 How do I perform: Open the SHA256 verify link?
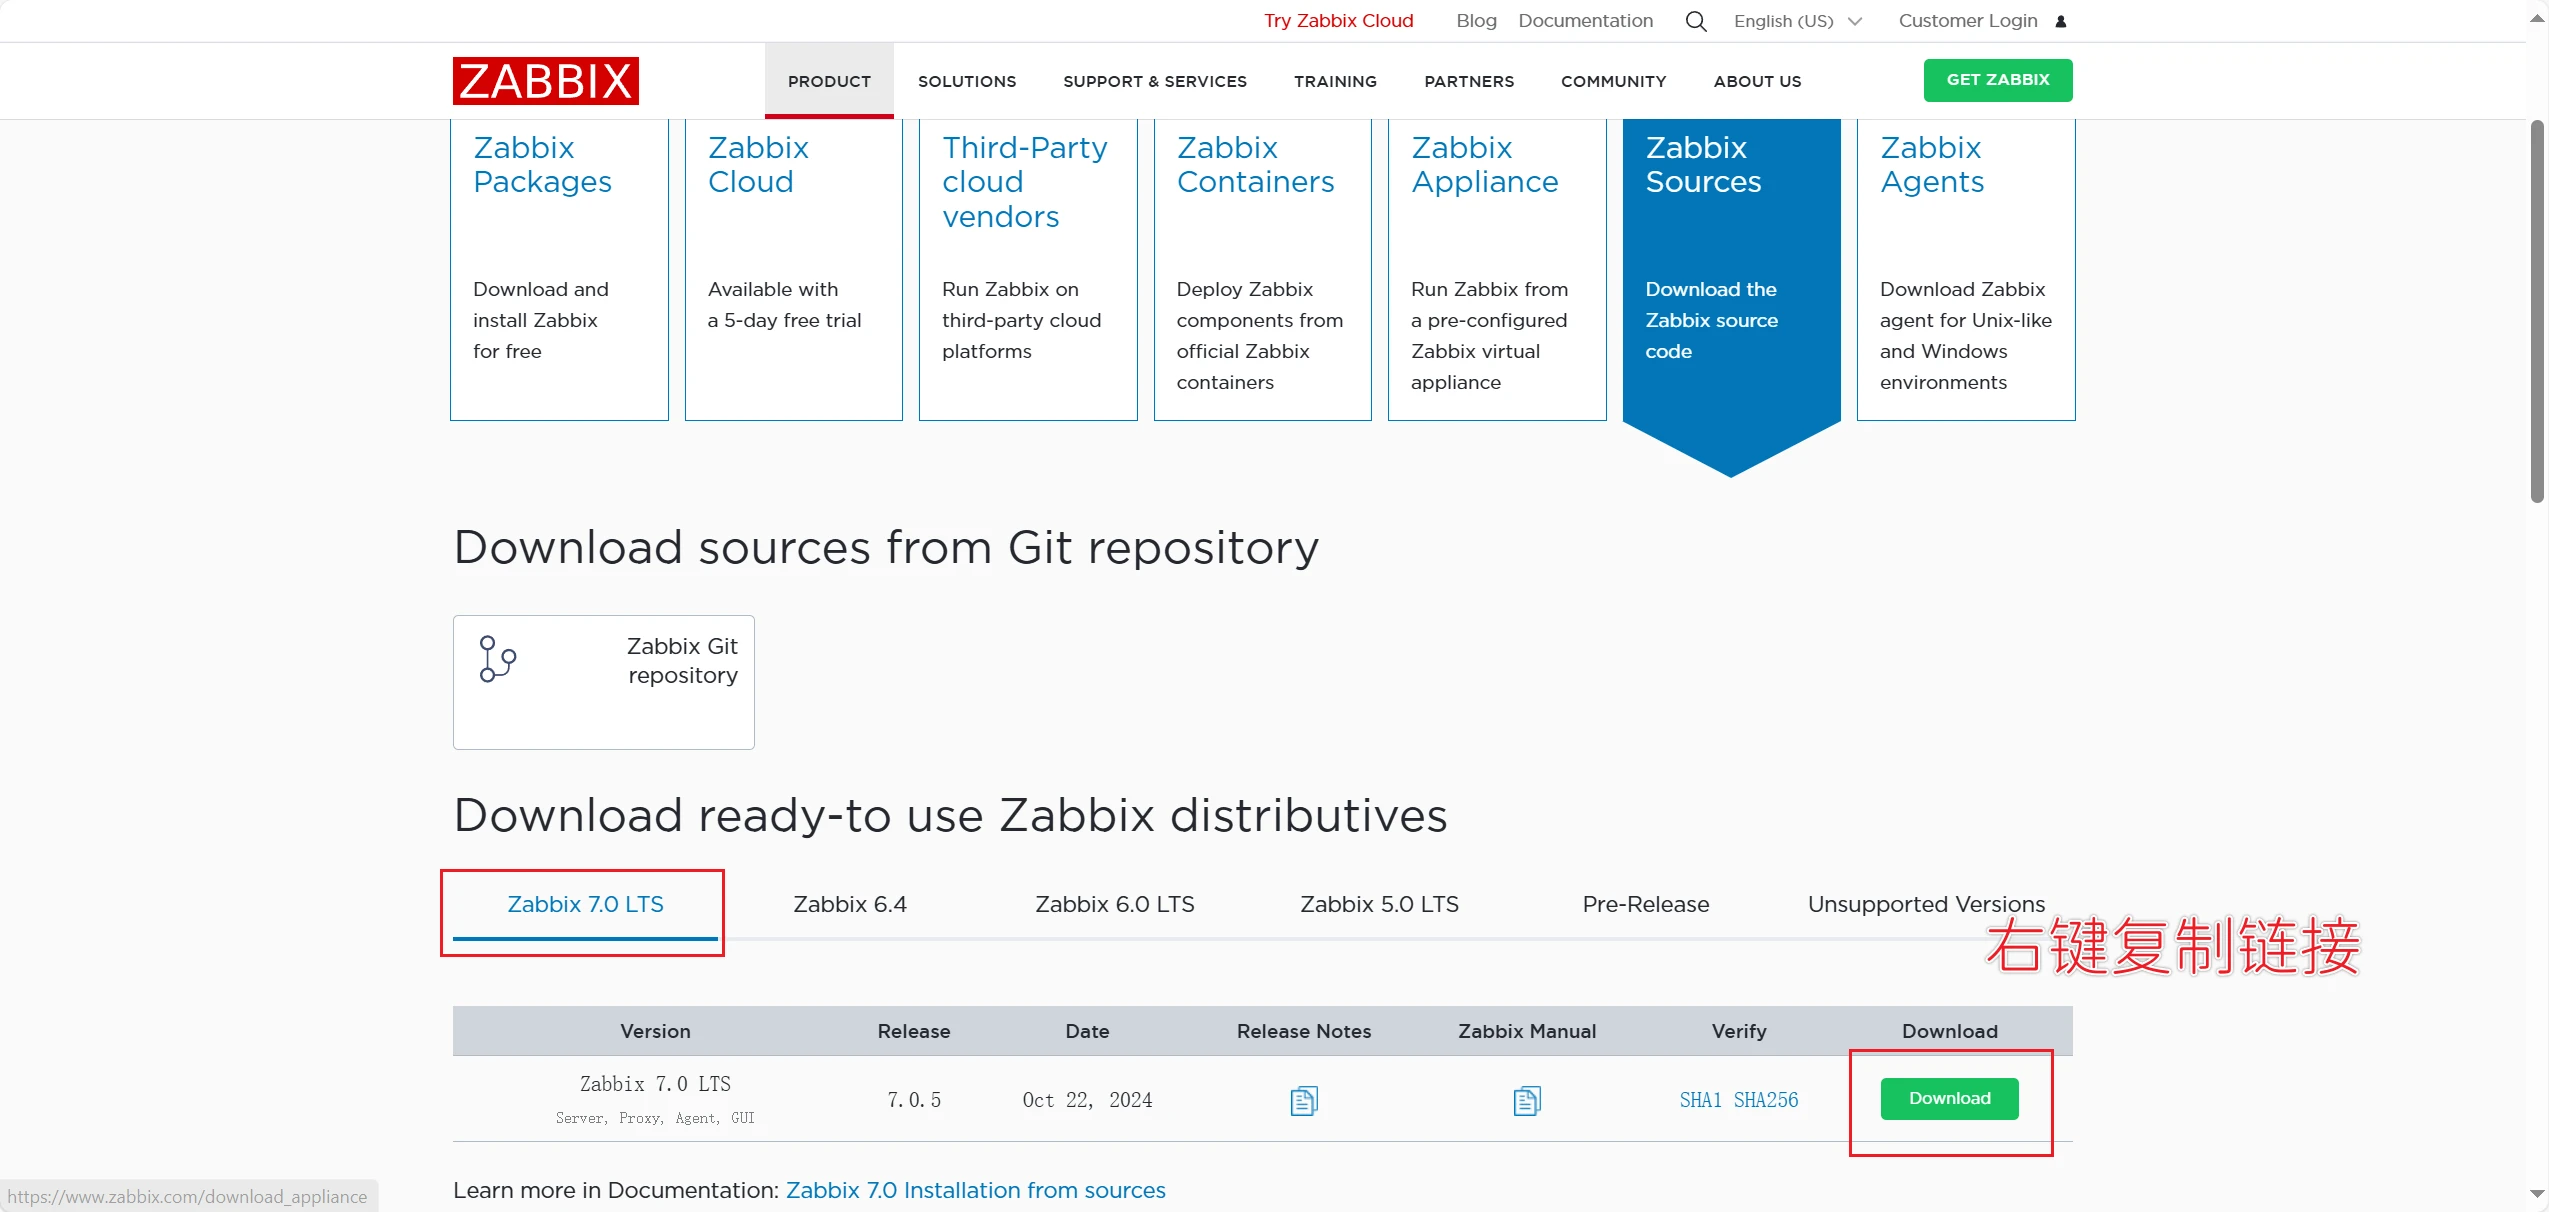pos(1765,1100)
